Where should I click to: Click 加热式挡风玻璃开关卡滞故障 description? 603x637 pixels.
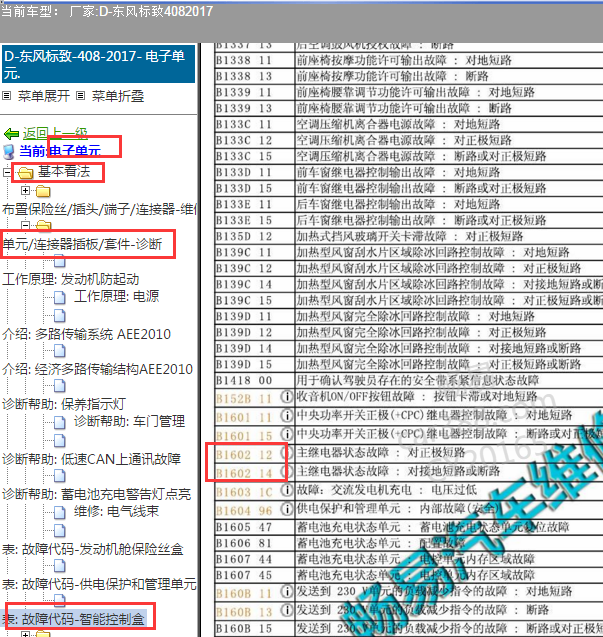[x=410, y=236]
